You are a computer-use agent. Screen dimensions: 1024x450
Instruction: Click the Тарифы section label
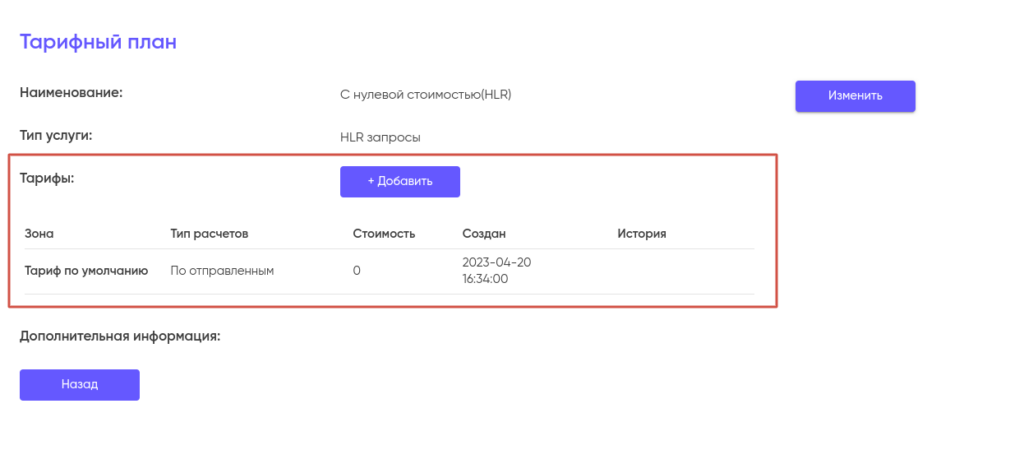48,178
